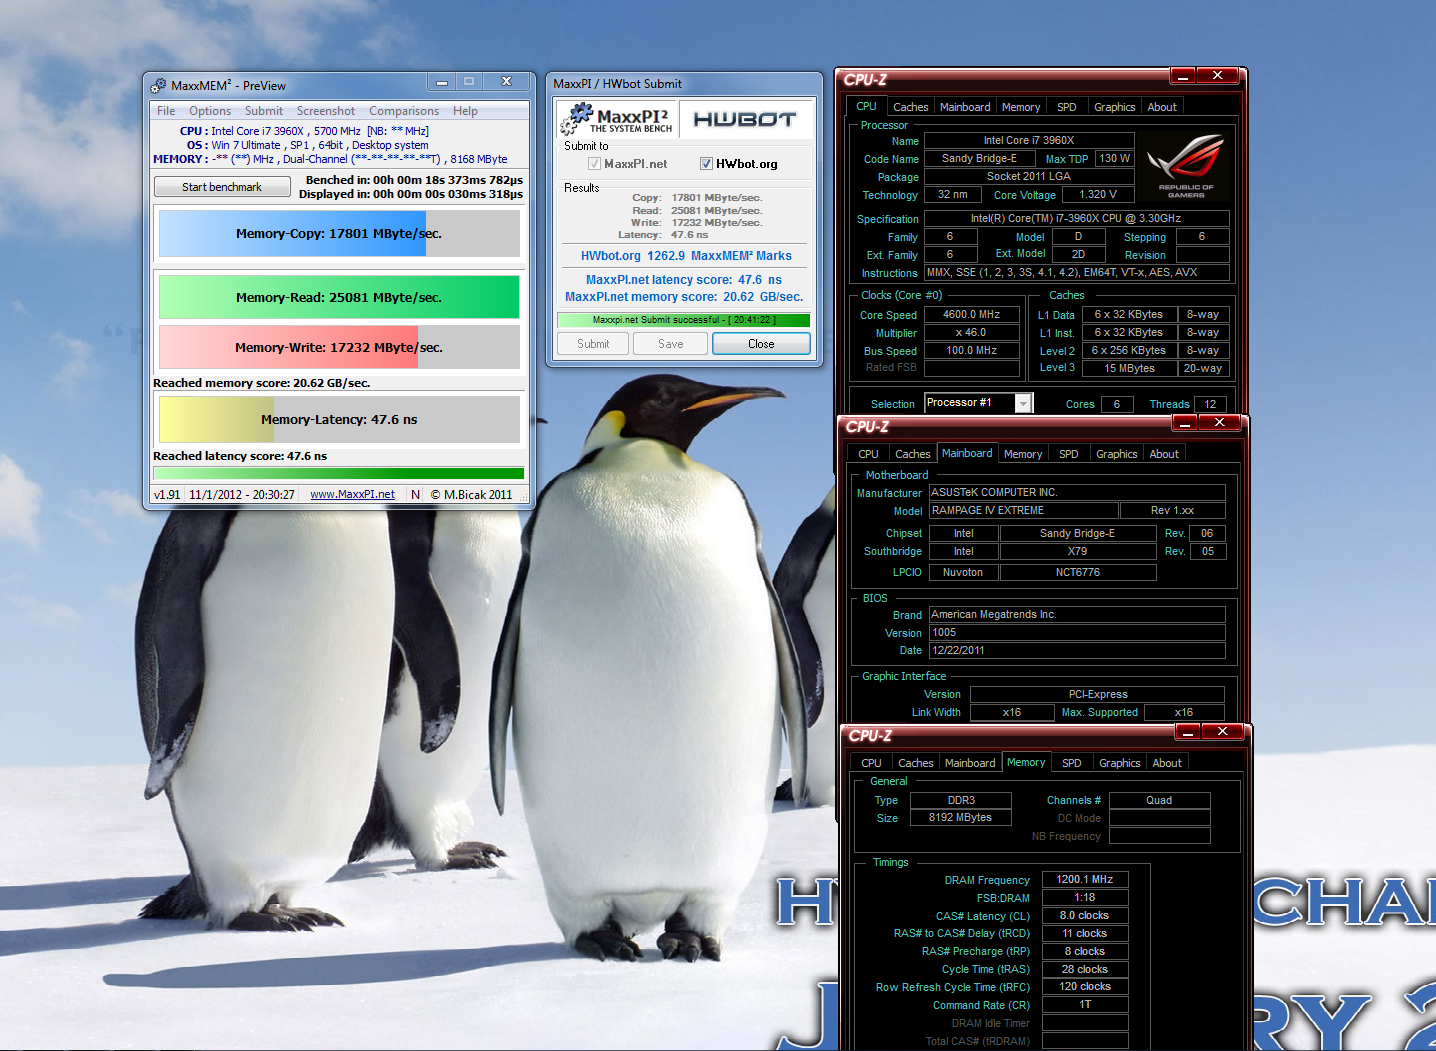Viewport: 1436px width, 1051px height.
Task: Toggle the HWbot.org submit checkbox
Action: point(706,164)
